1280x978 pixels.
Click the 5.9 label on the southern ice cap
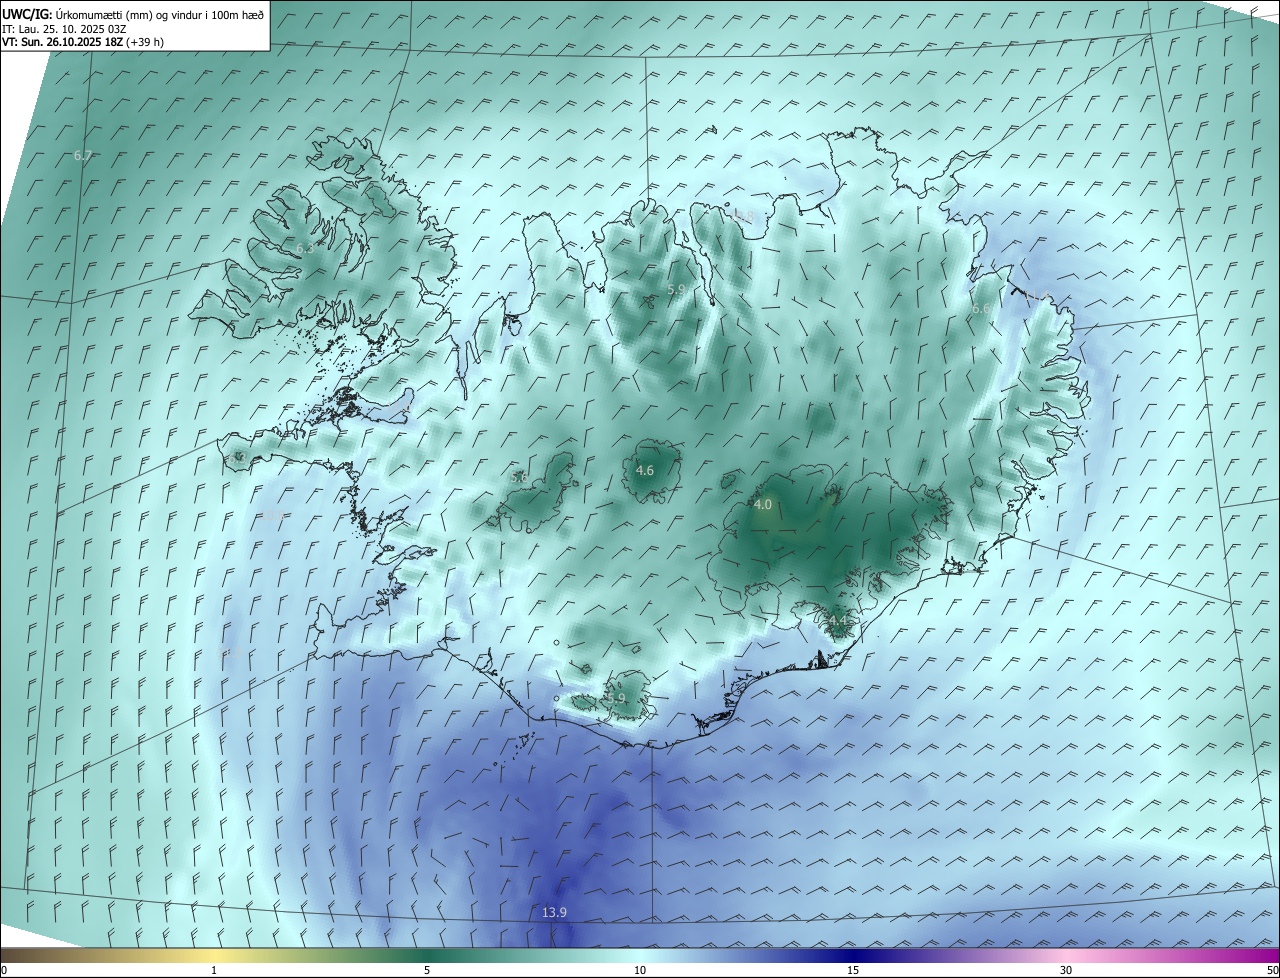617,698
